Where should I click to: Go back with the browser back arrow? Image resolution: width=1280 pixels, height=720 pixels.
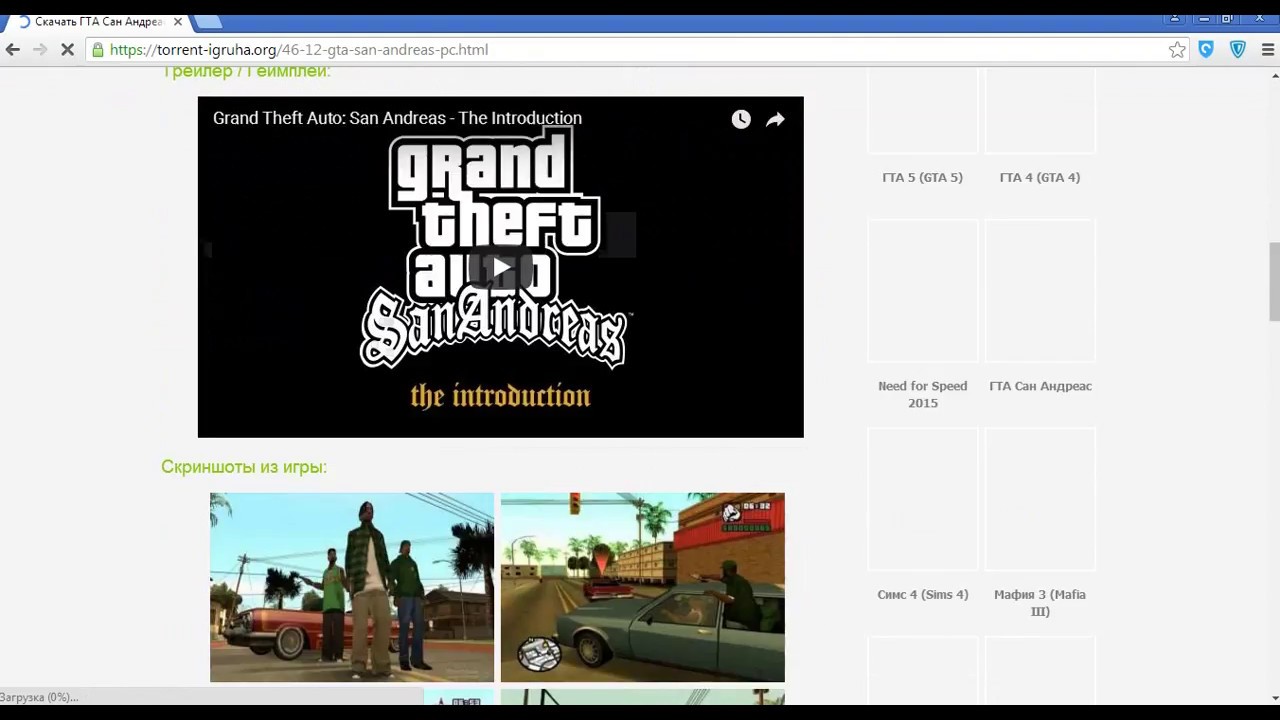coord(13,49)
